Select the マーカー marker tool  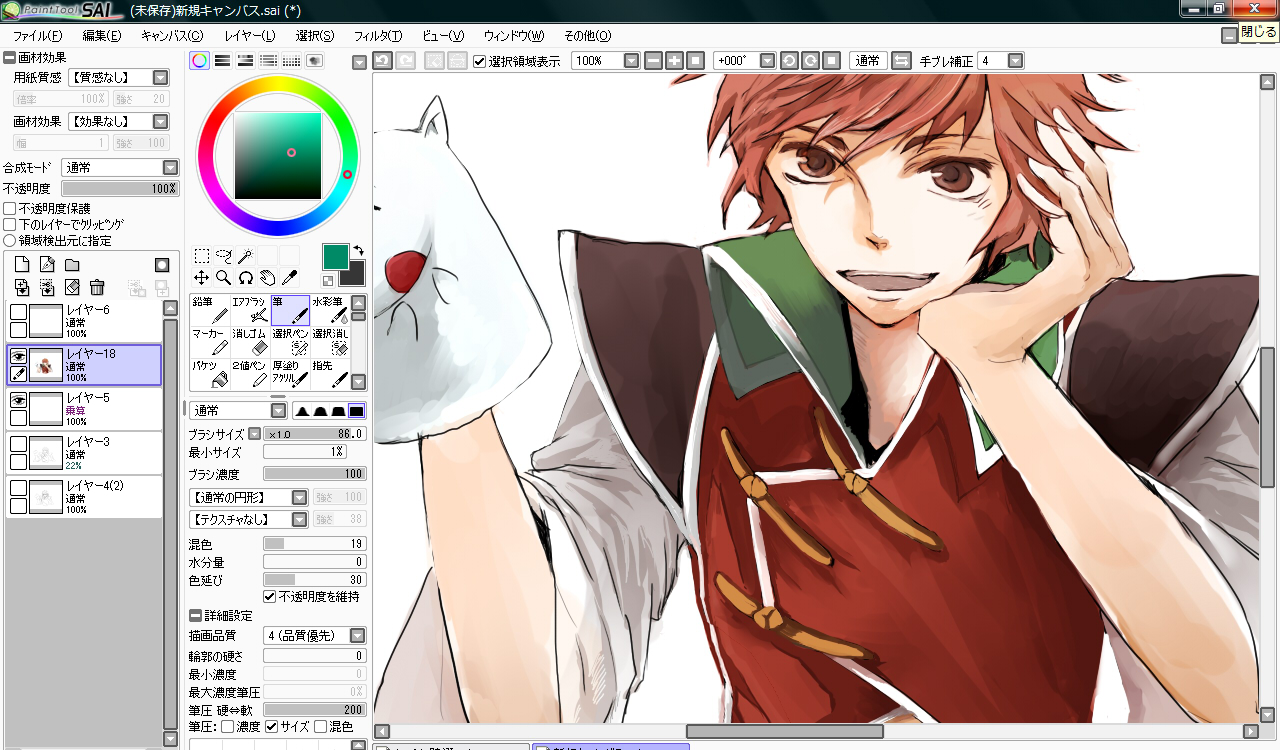point(209,342)
